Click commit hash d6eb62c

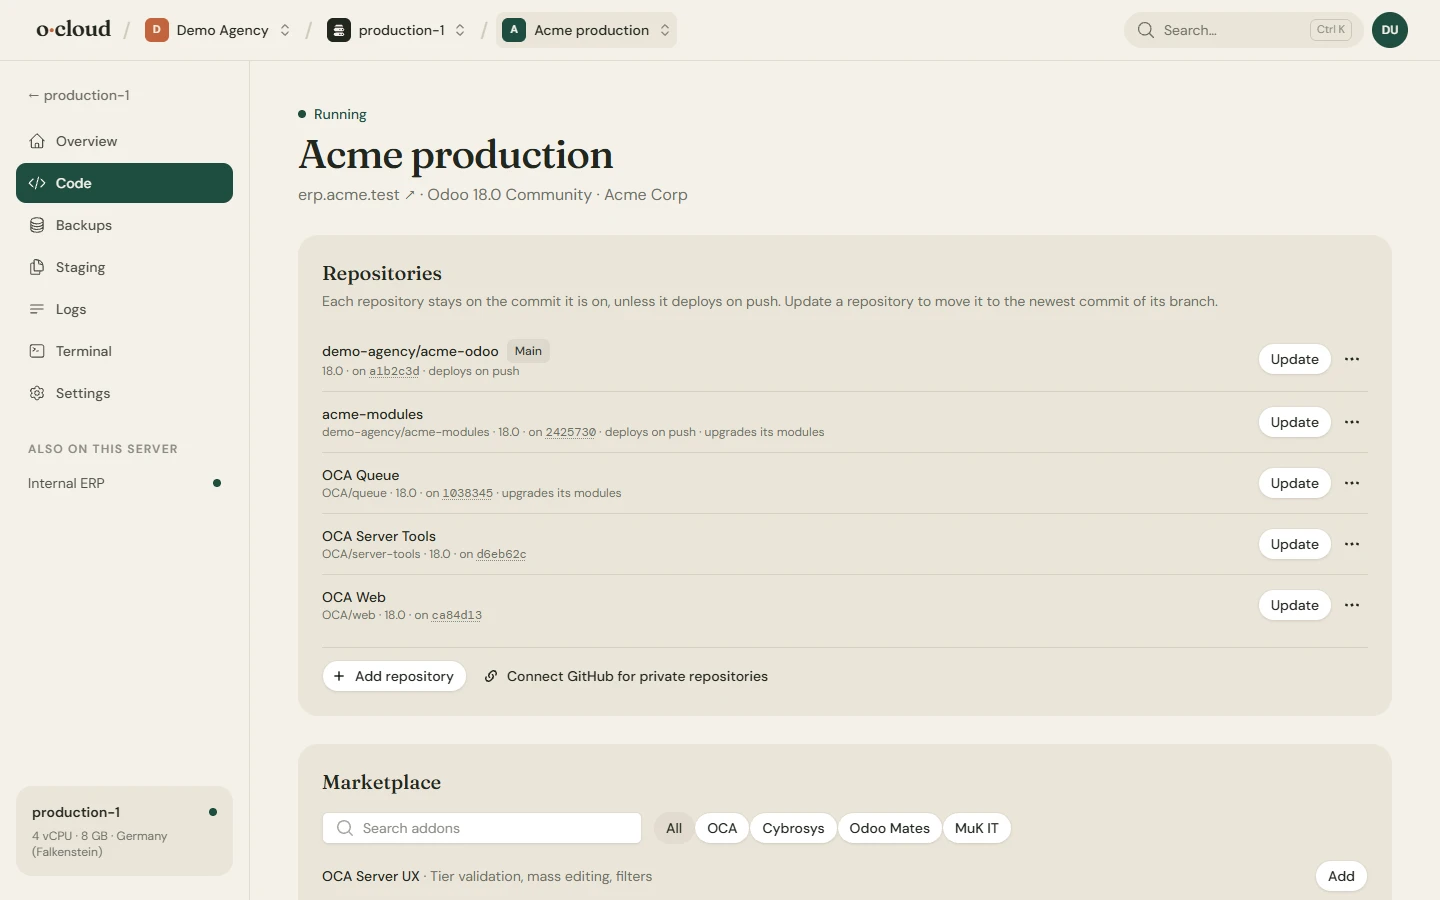pyautogui.click(x=501, y=554)
